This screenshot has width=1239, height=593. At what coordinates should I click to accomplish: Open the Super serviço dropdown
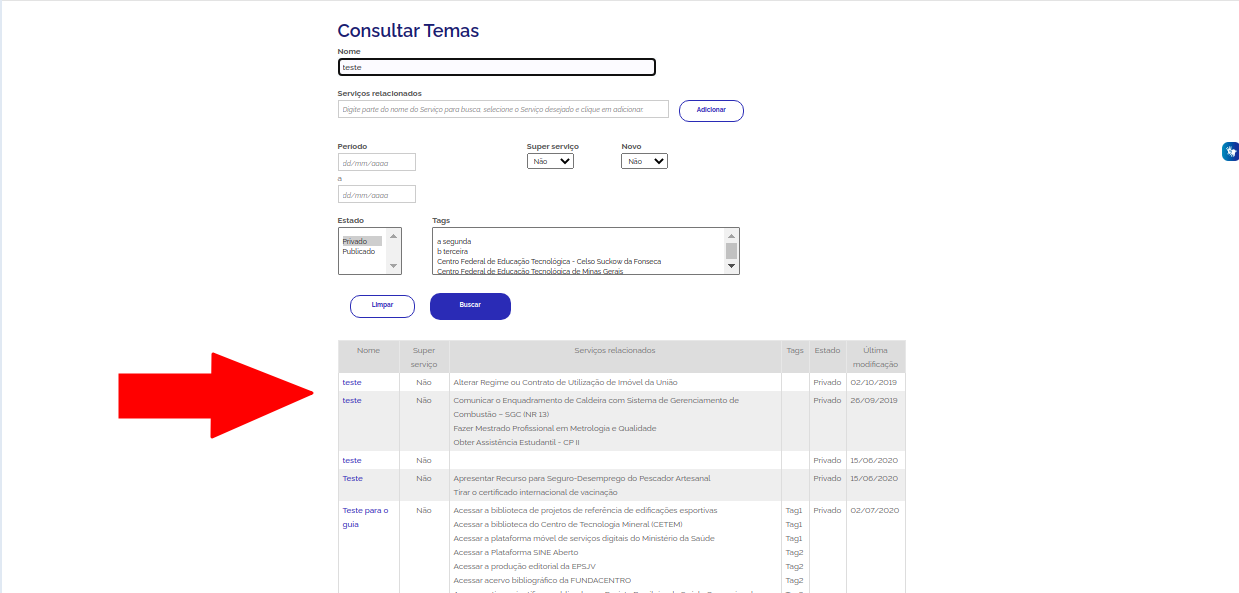(550, 161)
